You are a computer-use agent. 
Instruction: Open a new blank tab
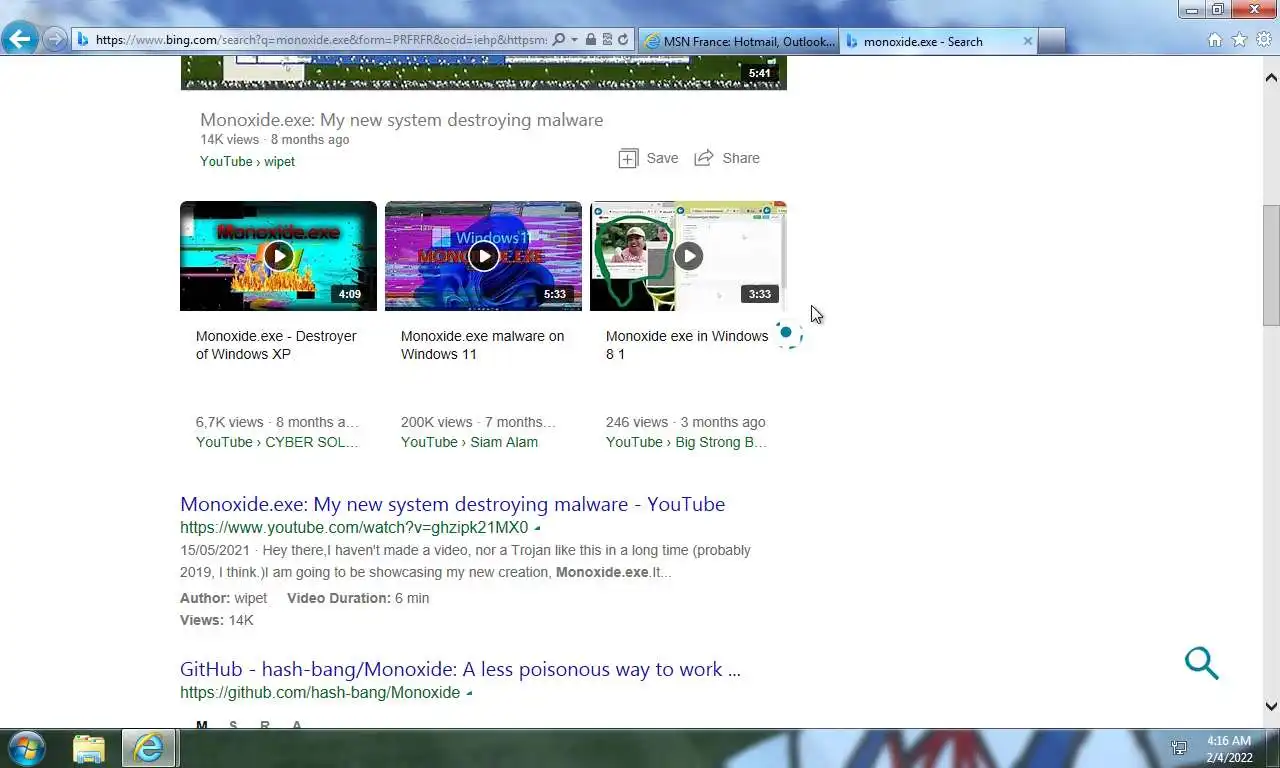(1052, 41)
